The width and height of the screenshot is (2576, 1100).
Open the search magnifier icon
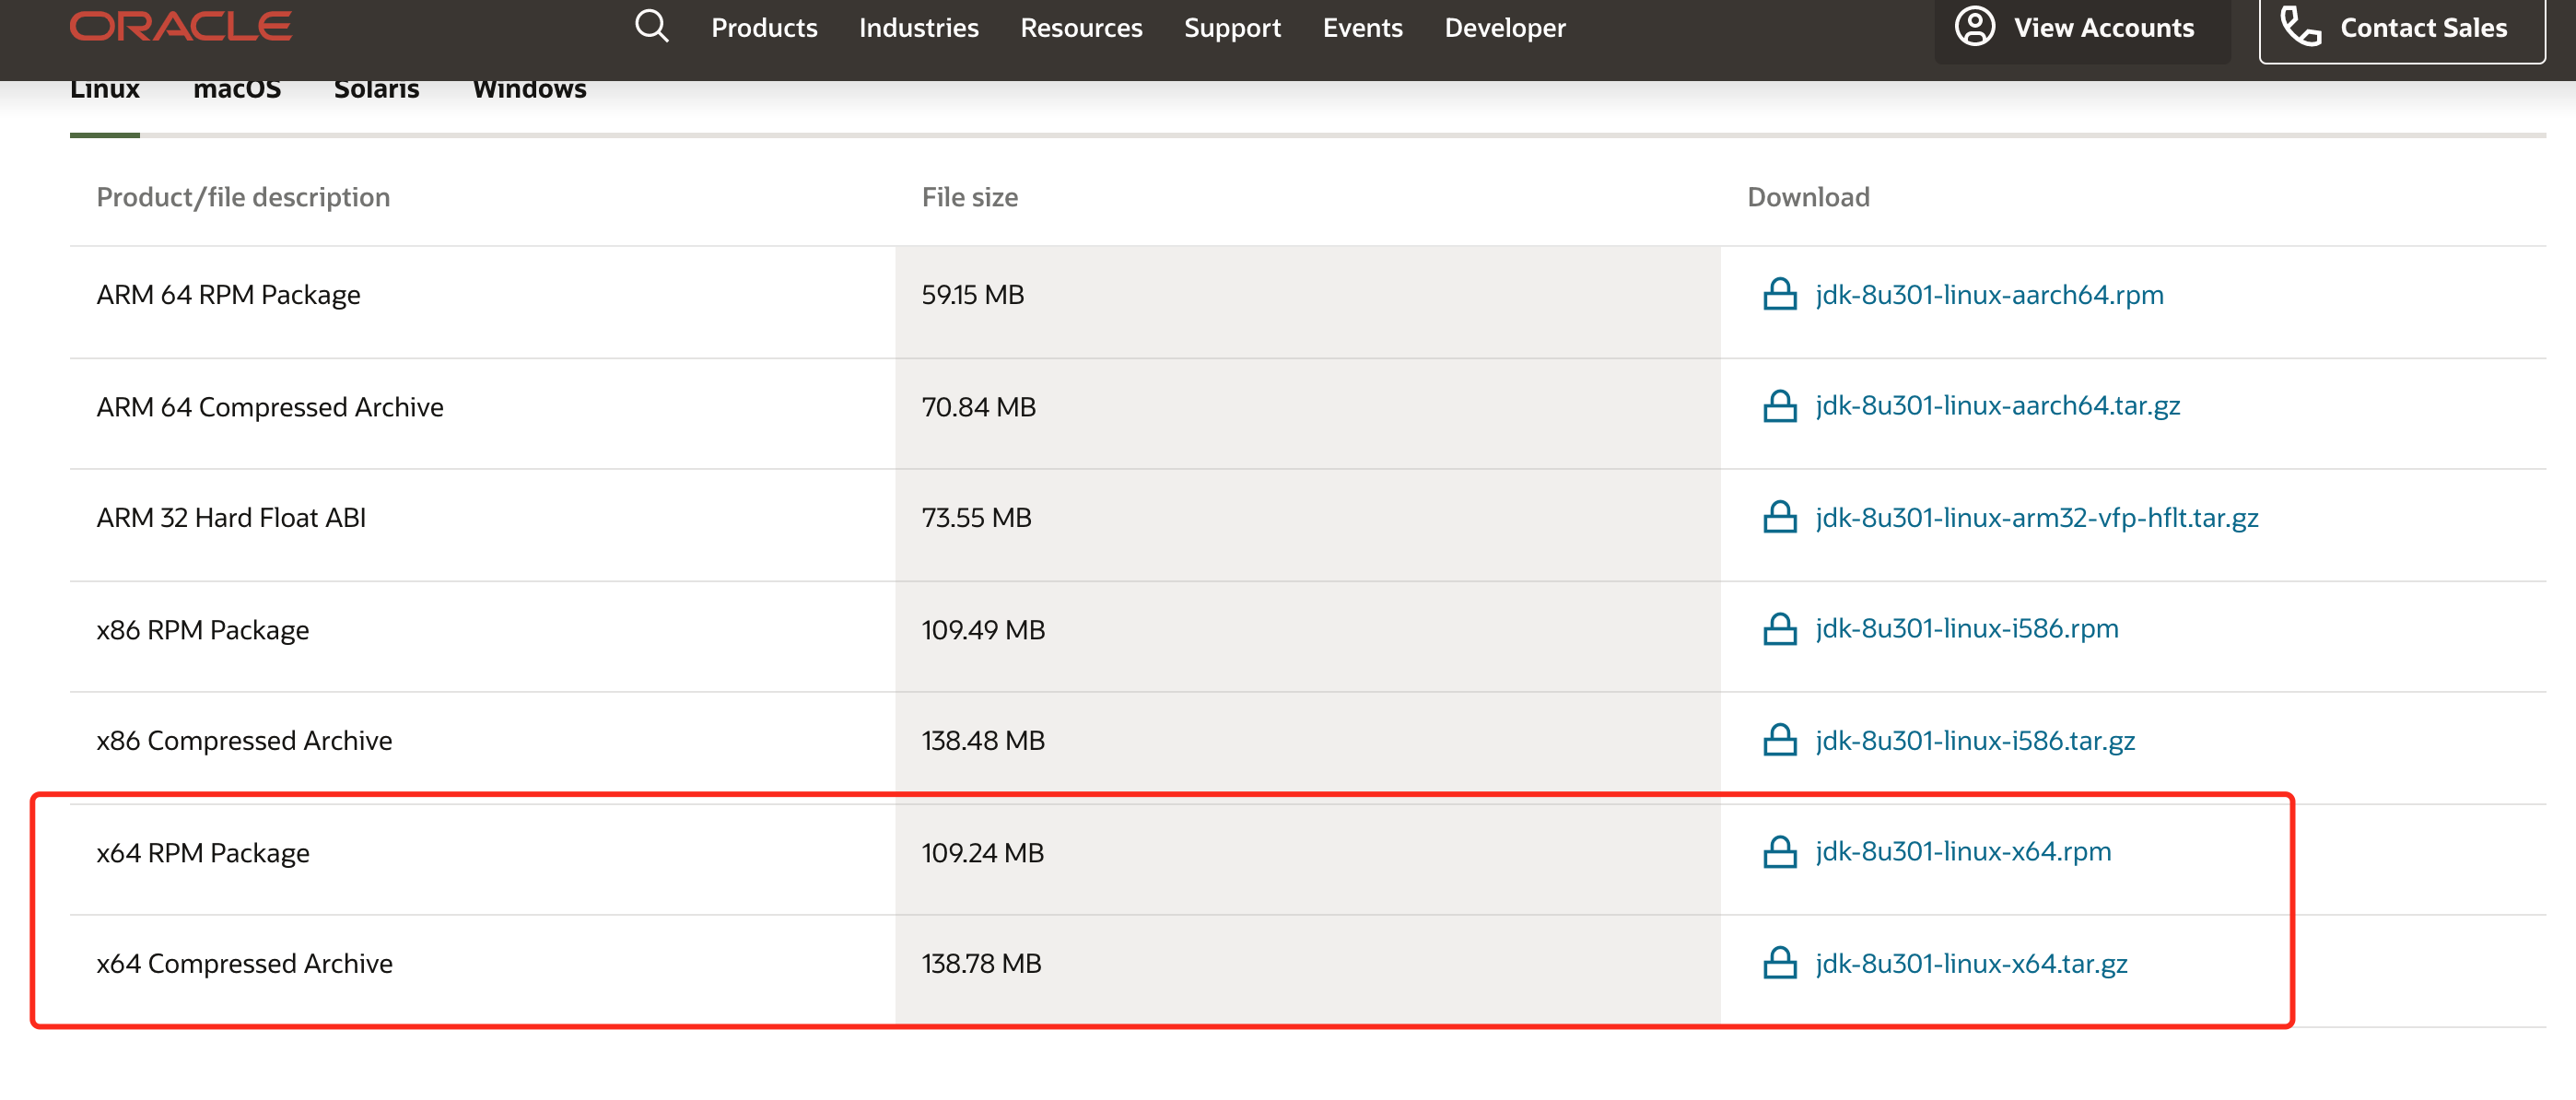(x=652, y=26)
